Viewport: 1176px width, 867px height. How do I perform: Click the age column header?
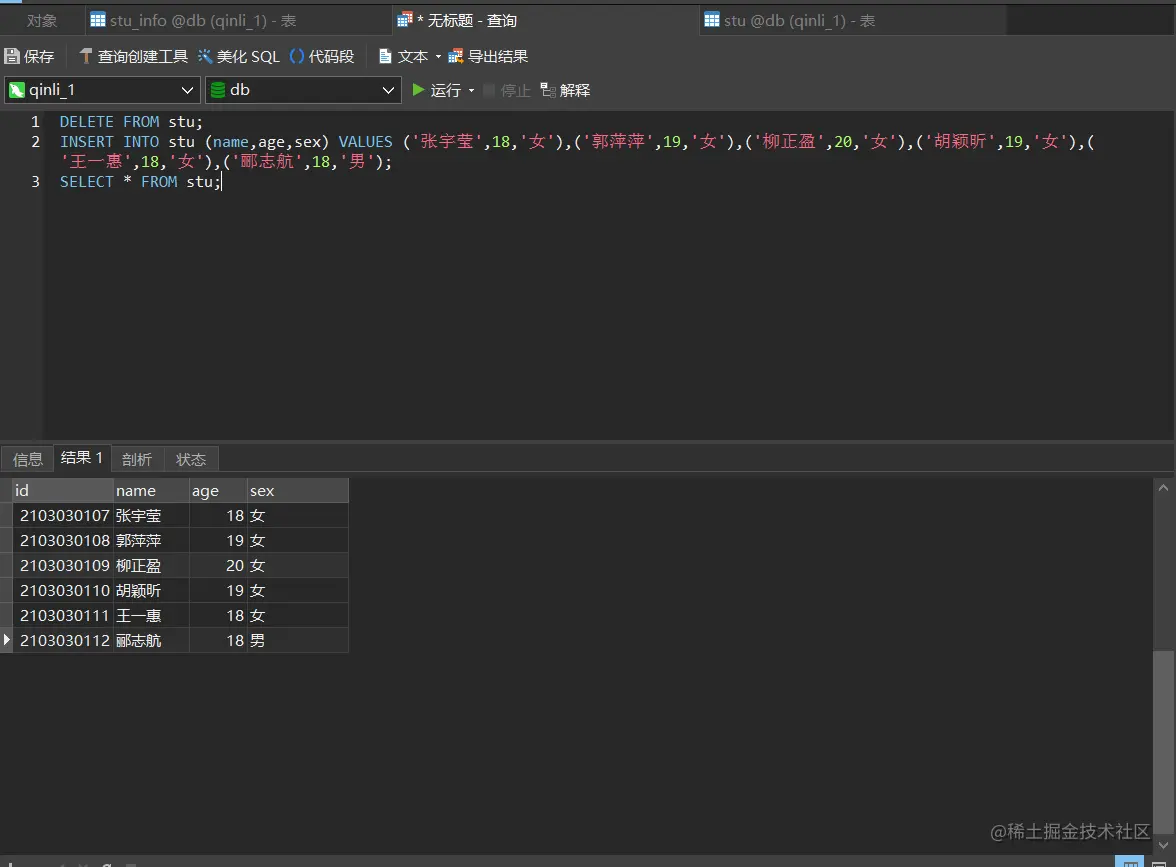[x=218, y=490]
